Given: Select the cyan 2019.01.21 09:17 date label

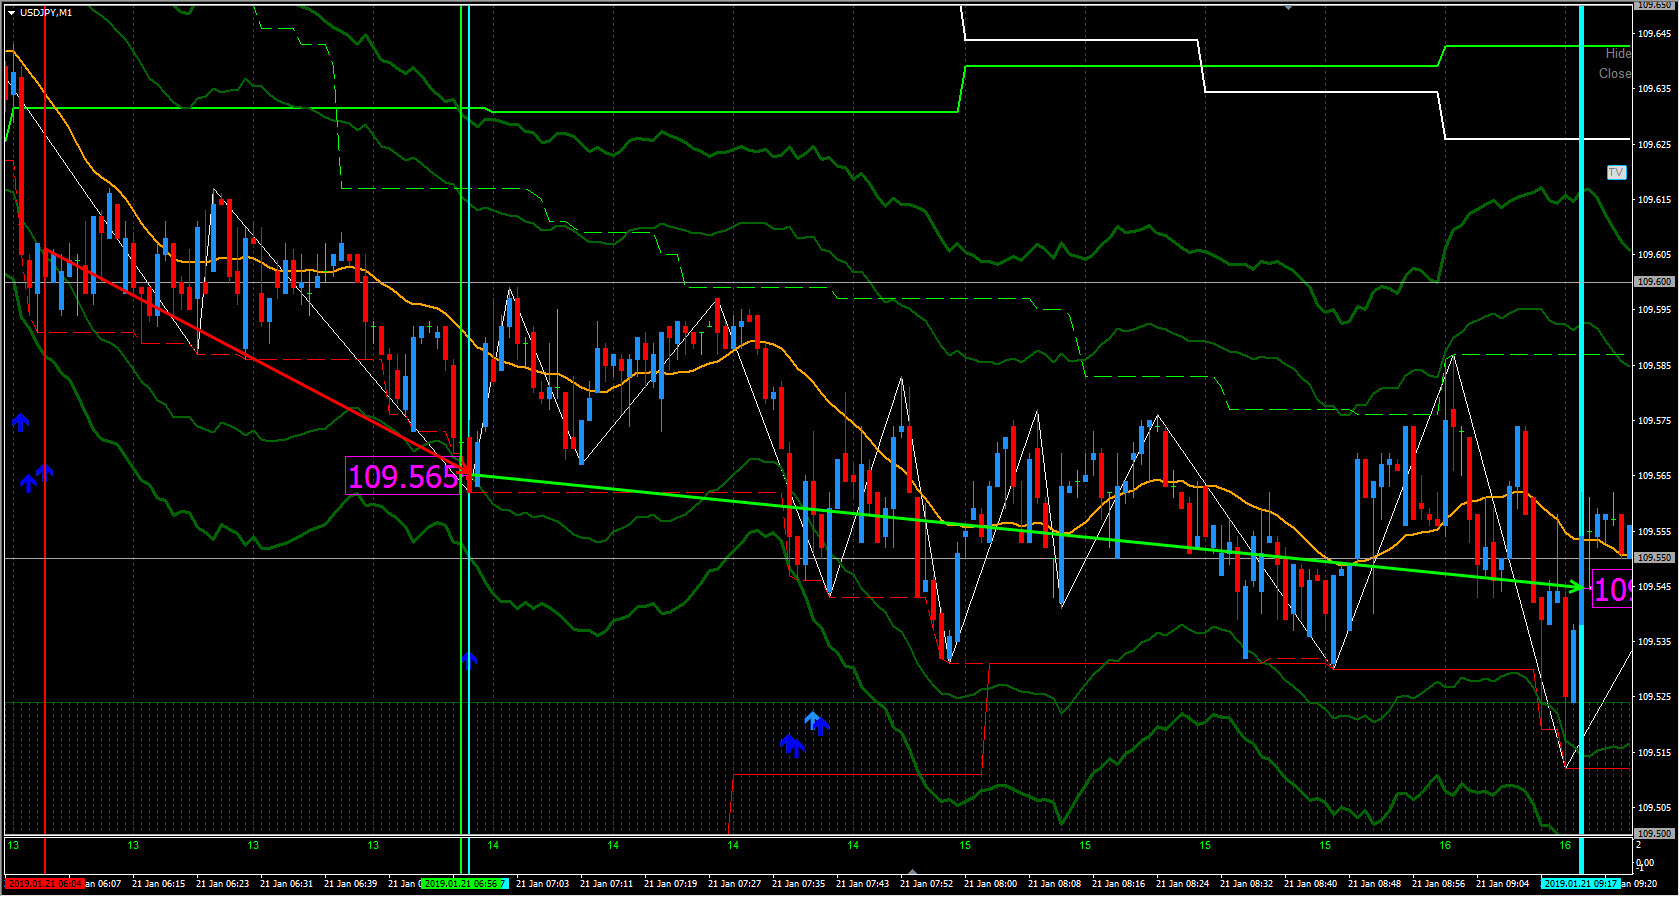Looking at the screenshot, I should coord(1580,884).
